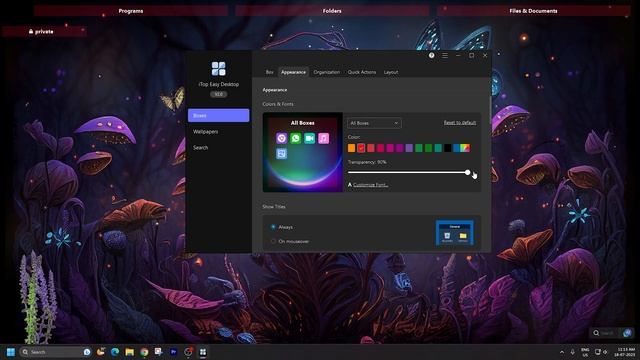Open the Snipping Tool from the taskbar
Viewport: 640px width, 360px height.
coord(159,352)
